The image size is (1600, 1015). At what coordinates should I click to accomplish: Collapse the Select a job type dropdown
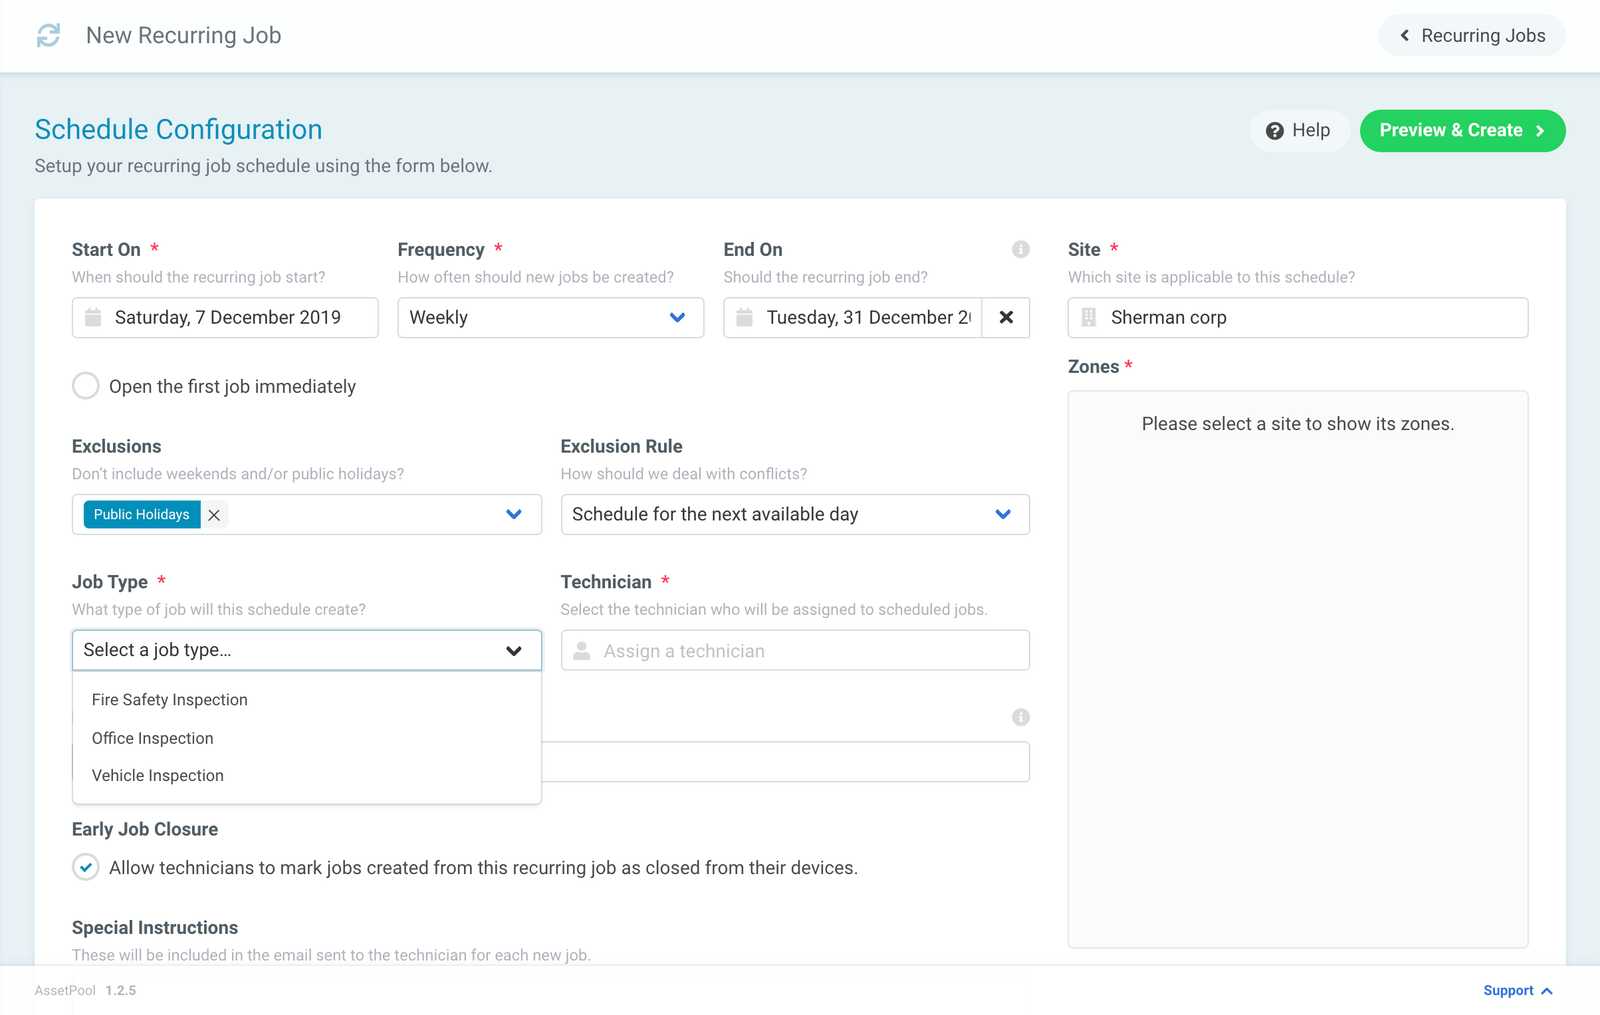(x=307, y=650)
